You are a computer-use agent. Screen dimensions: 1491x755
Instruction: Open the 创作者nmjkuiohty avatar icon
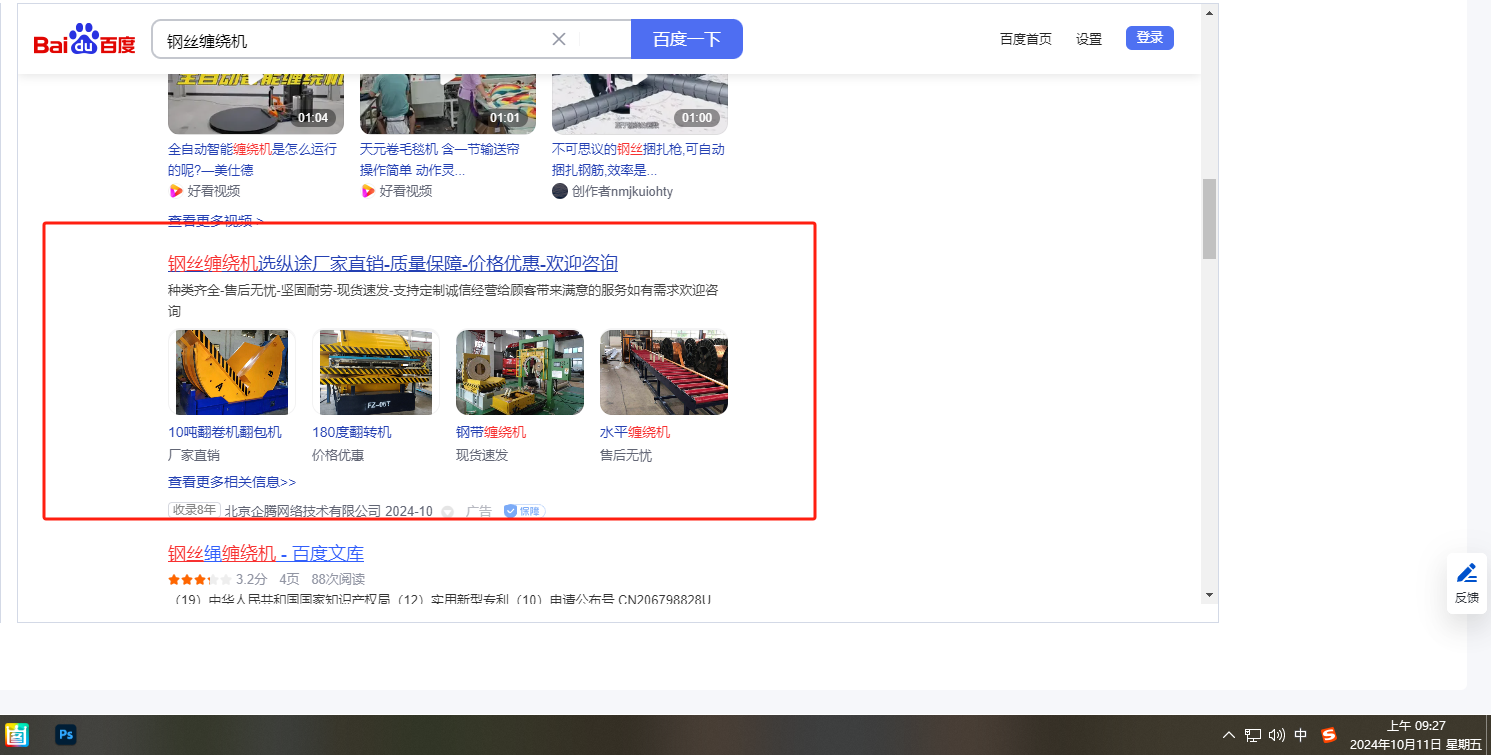[560, 191]
